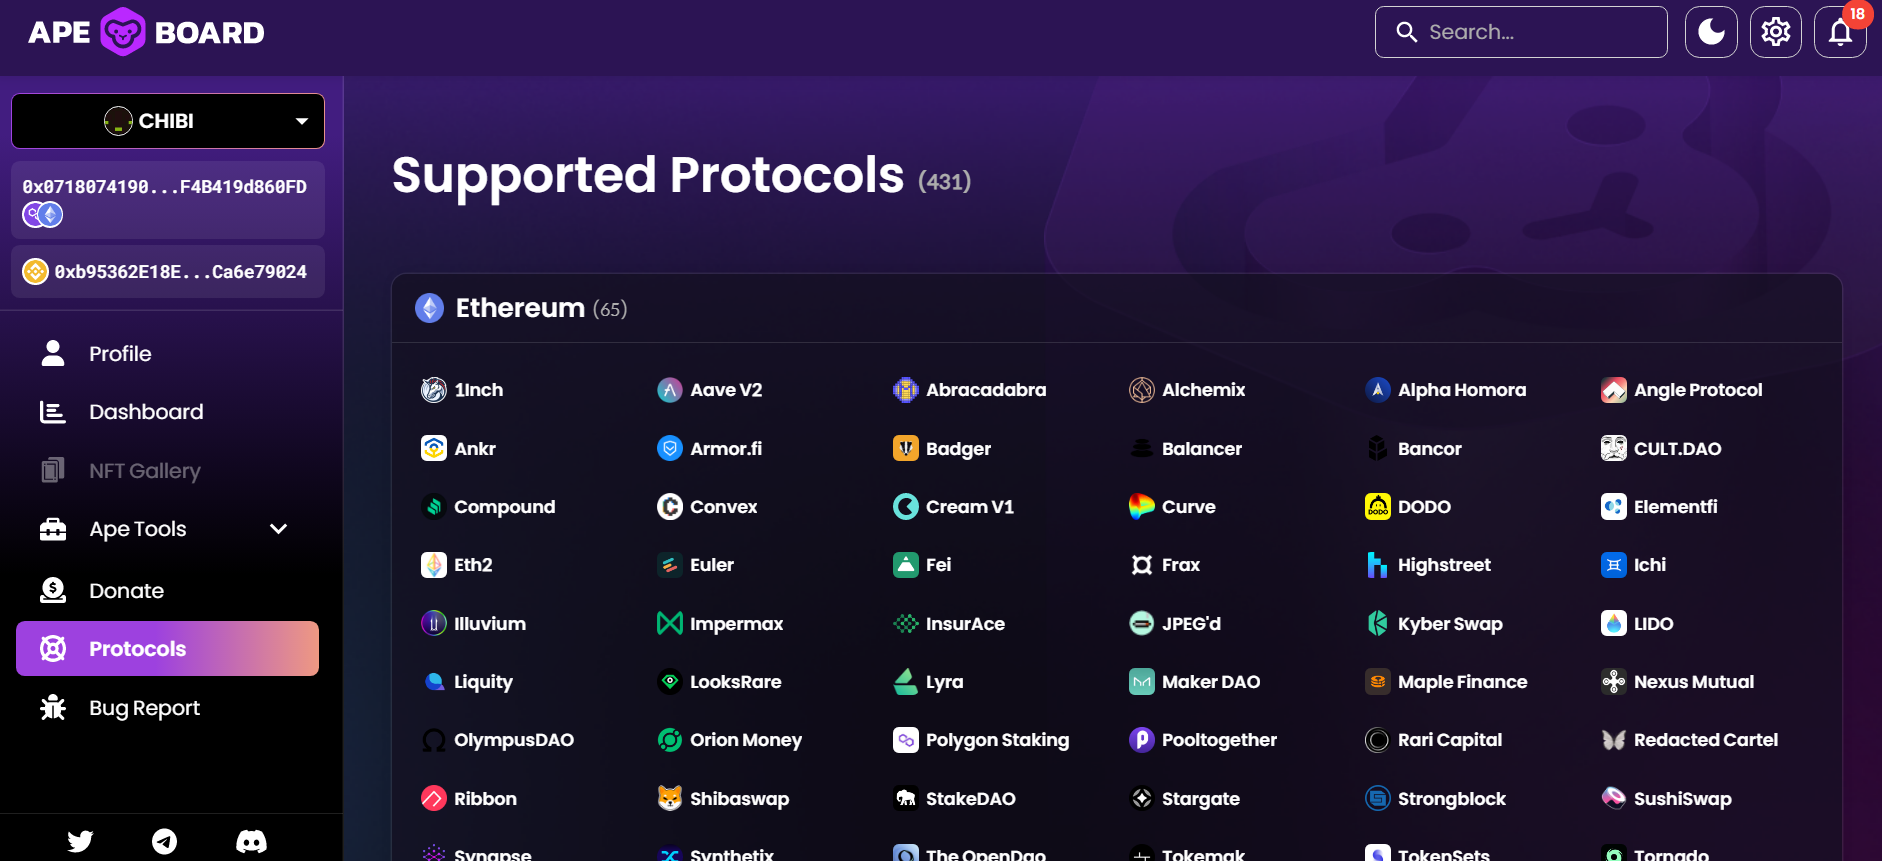Click the Badger protocol icon
This screenshot has width=1882, height=861.
pos(906,448)
